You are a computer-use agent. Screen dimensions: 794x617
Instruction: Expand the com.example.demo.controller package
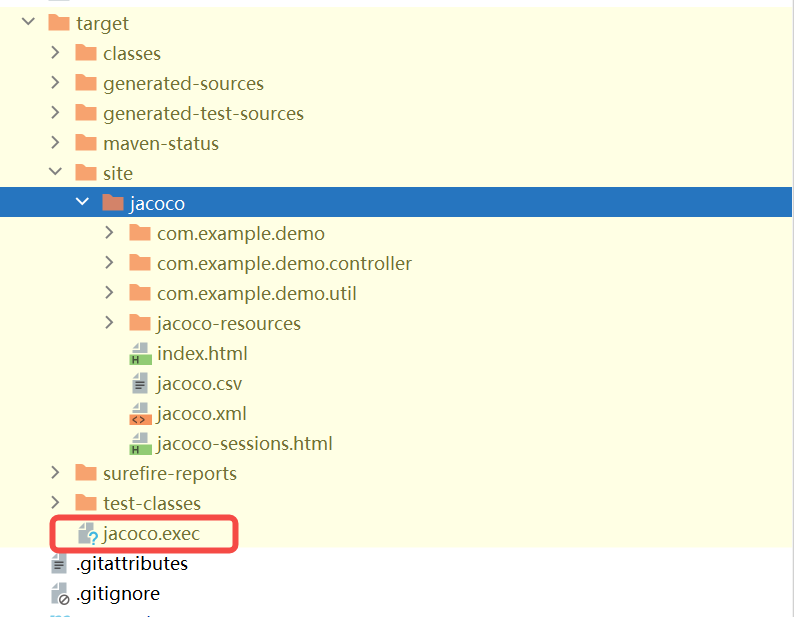point(109,263)
